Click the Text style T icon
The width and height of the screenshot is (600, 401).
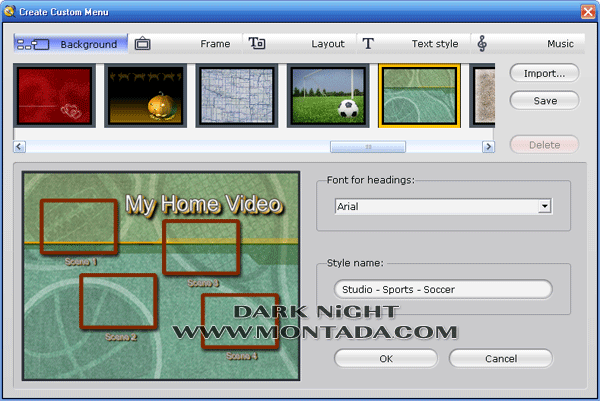tap(368, 44)
